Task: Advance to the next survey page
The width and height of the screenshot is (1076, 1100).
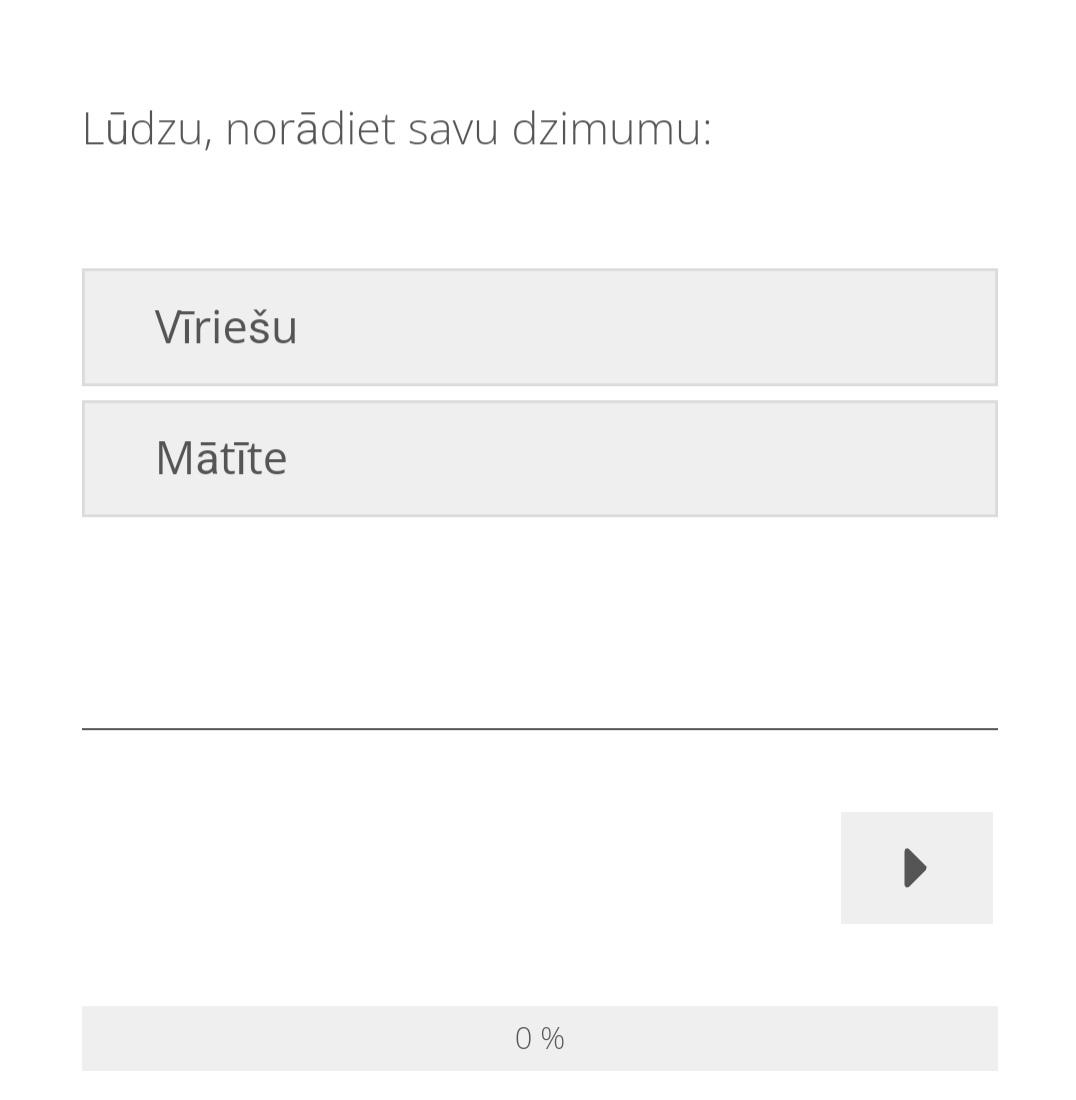Action: point(916,868)
